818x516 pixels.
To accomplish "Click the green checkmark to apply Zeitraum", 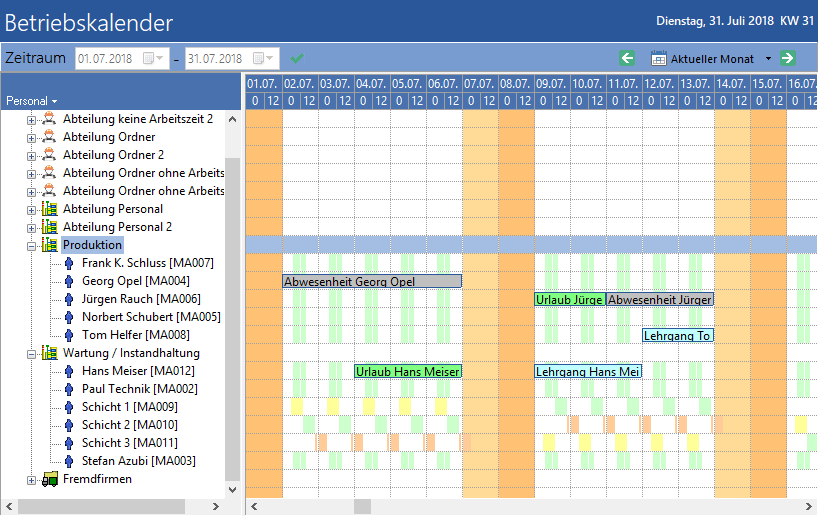I will coord(297,58).
